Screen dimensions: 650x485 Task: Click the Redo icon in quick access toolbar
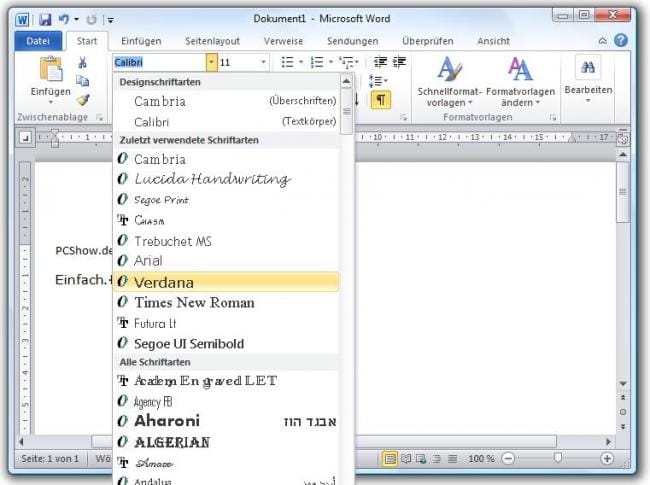point(91,19)
